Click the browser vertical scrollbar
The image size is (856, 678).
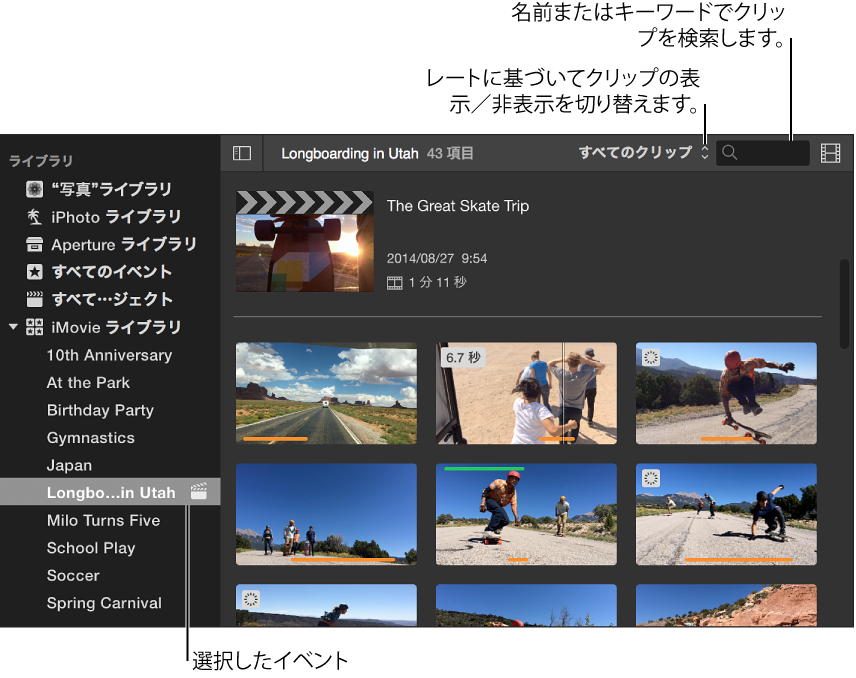pos(845,304)
